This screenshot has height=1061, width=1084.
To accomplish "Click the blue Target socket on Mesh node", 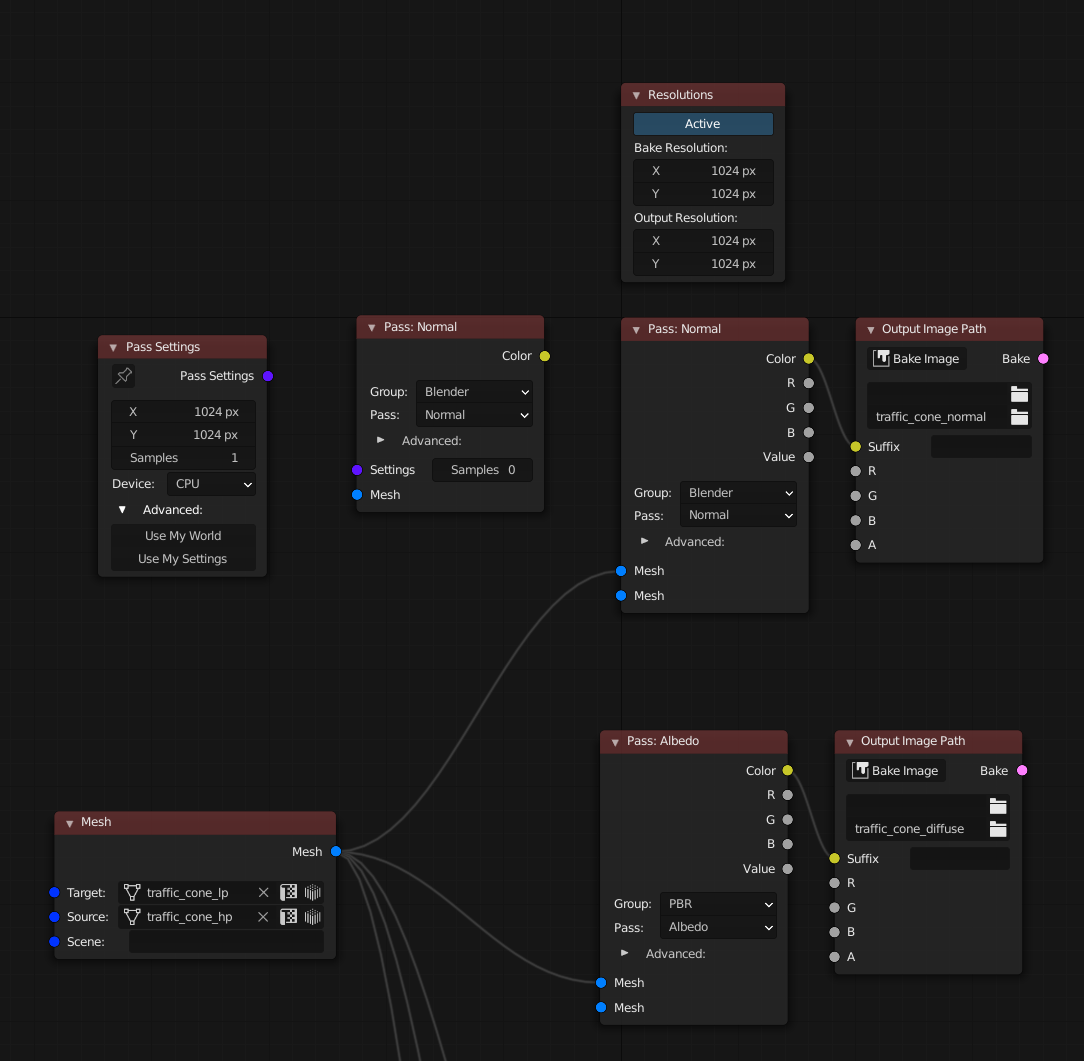I will coord(55,892).
